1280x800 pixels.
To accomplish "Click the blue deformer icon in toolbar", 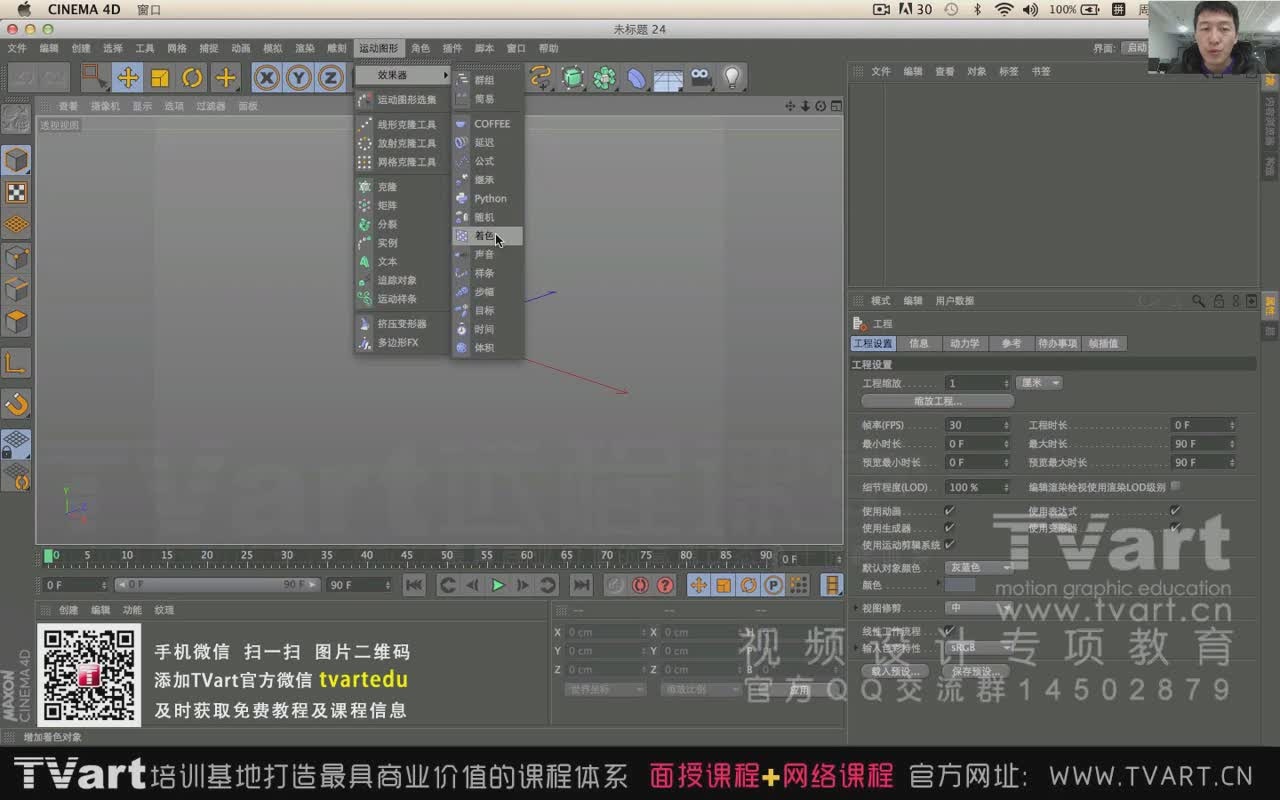I will (x=636, y=77).
